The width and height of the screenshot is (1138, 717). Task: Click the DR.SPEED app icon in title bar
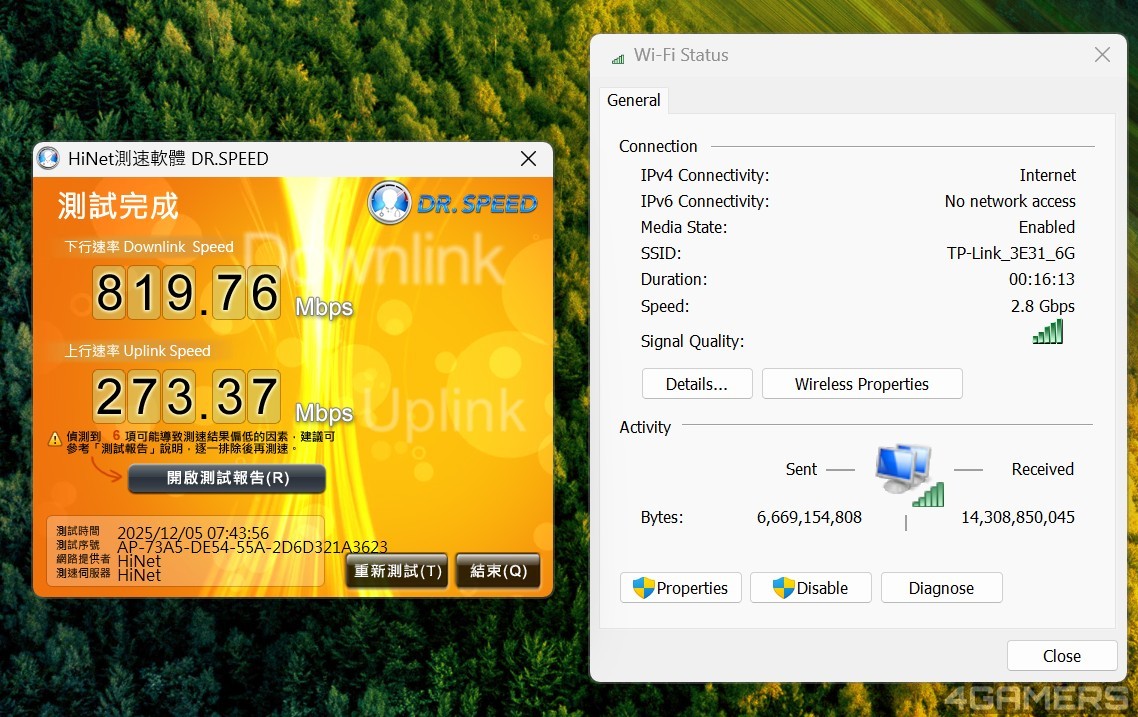click(48, 158)
